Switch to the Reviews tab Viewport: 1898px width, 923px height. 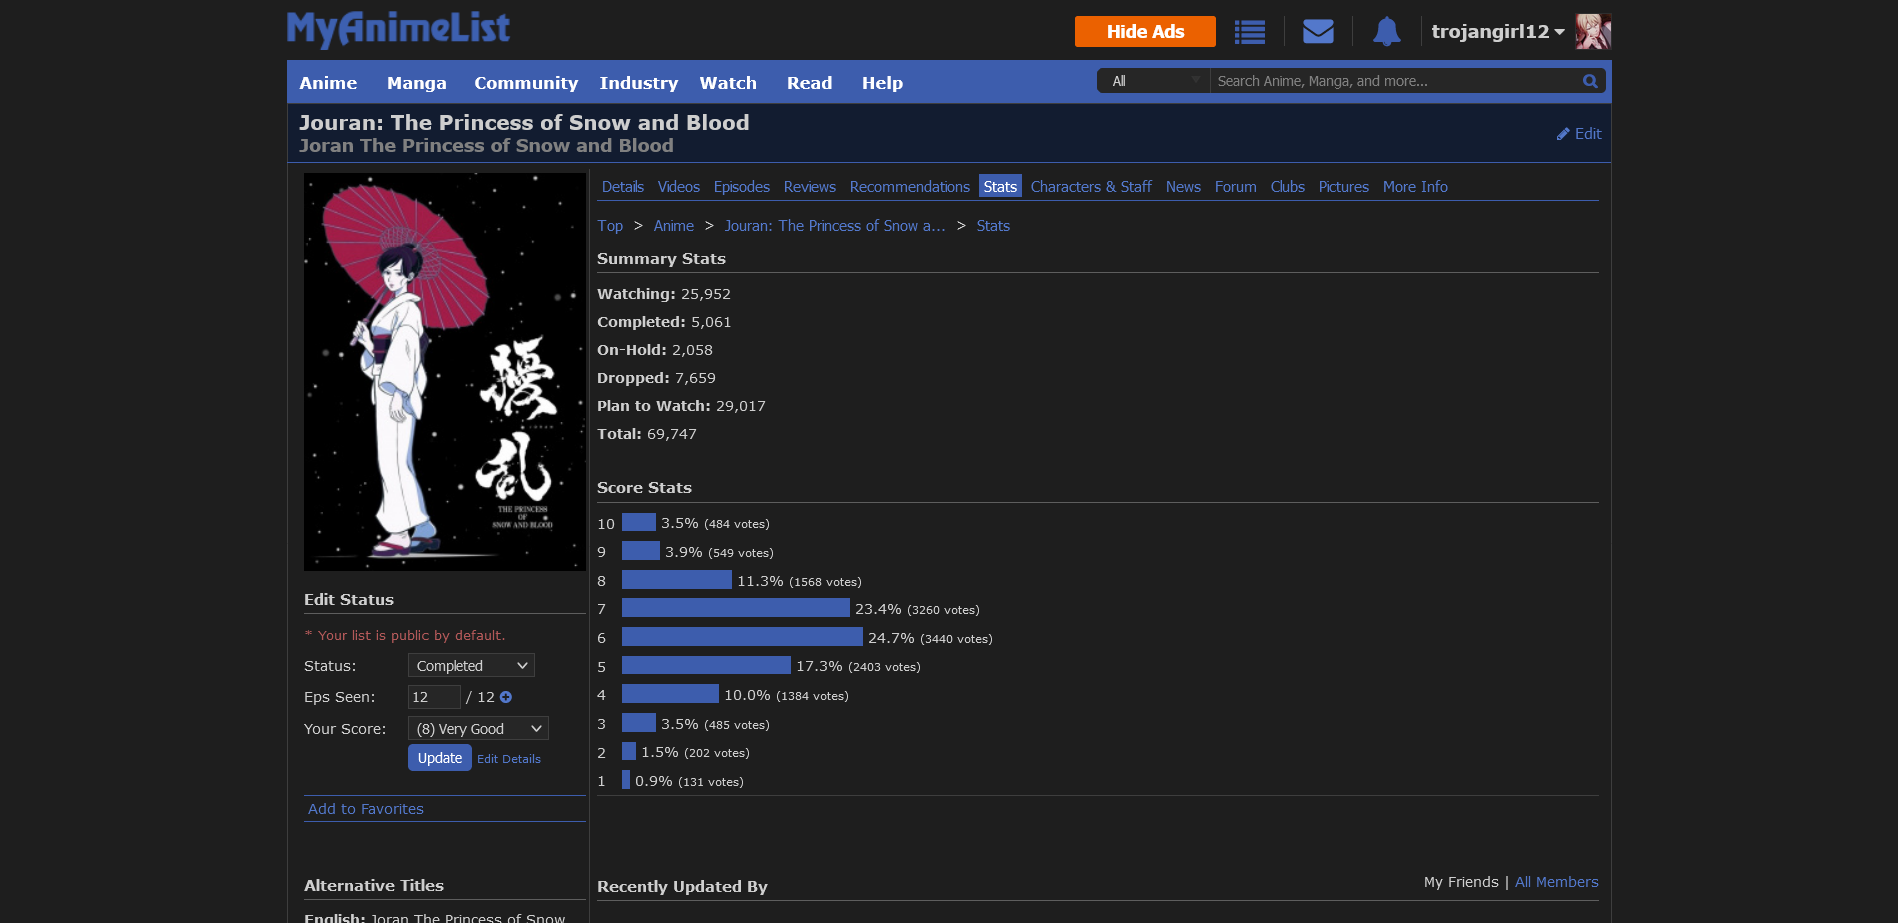pos(810,187)
